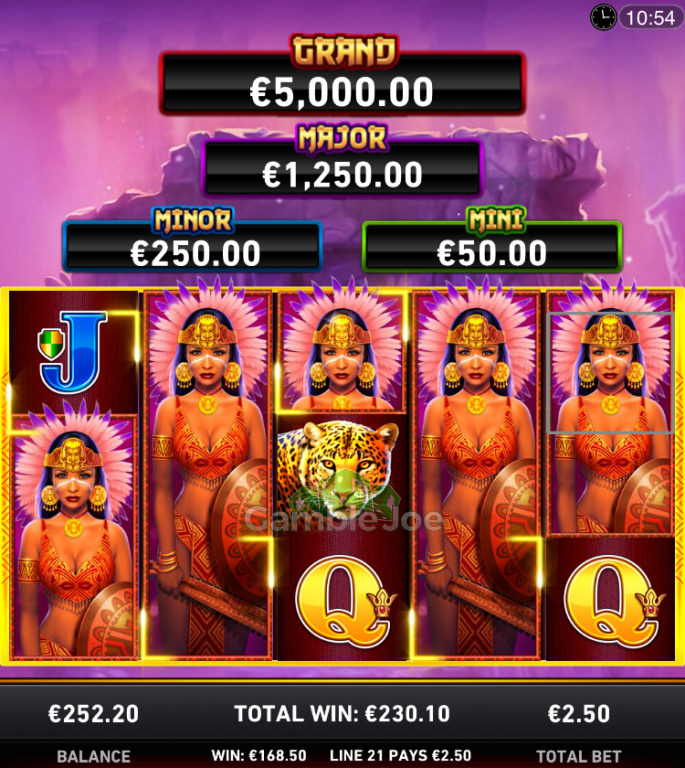Click the blue J card symbol
685x768 pixels.
73,352
